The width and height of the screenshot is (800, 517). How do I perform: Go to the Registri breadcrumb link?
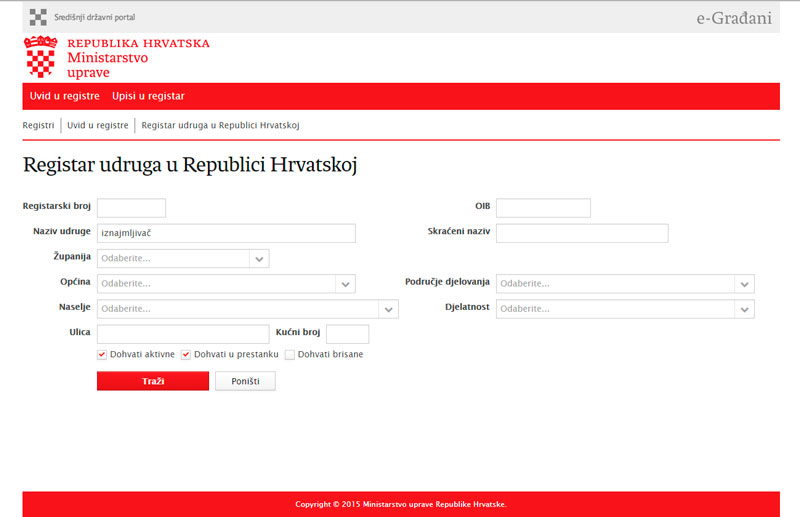pyautogui.click(x=38, y=126)
